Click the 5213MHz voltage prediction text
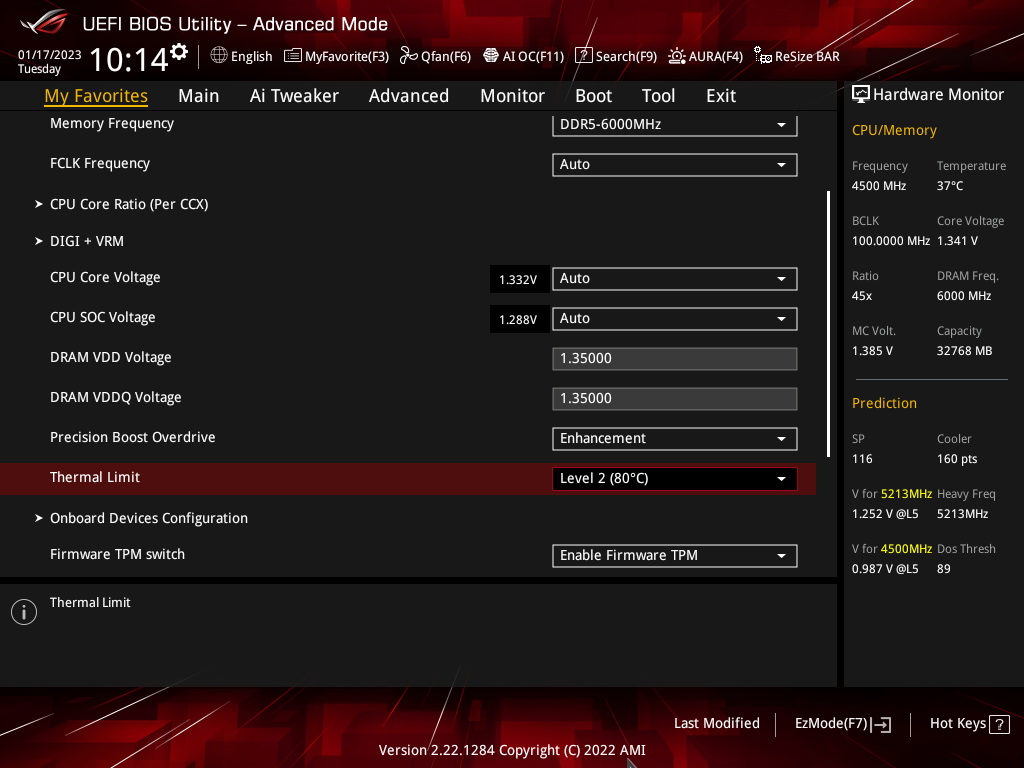The width and height of the screenshot is (1024, 768). coord(906,494)
